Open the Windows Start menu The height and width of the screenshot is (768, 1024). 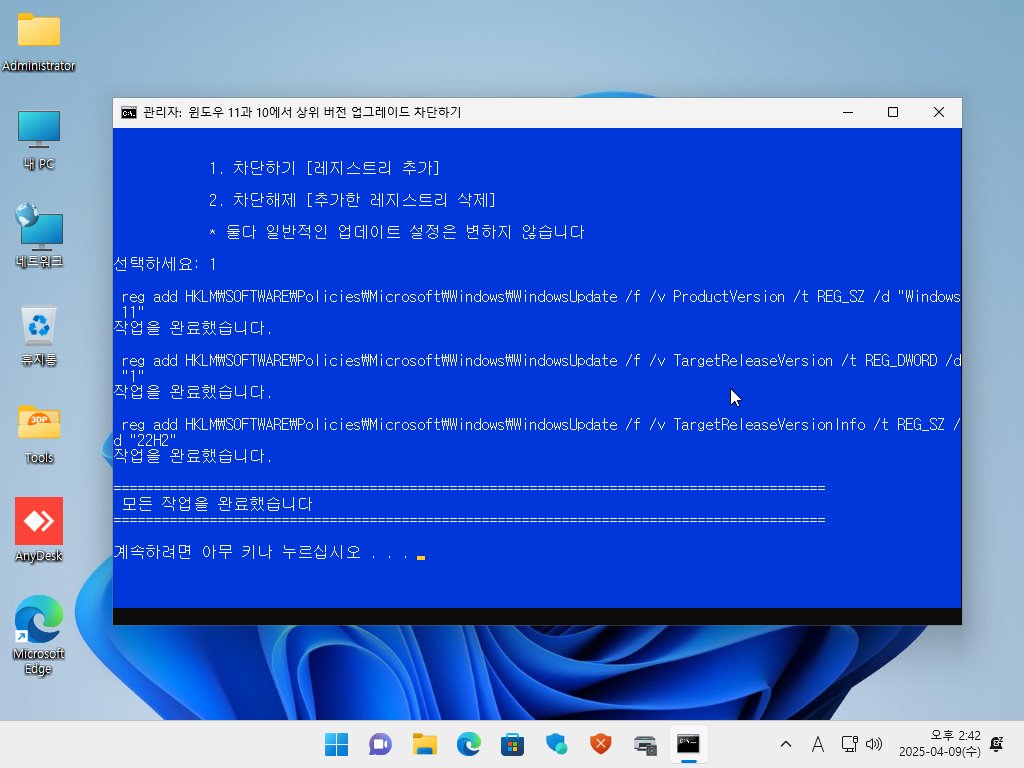pyautogui.click(x=336, y=744)
